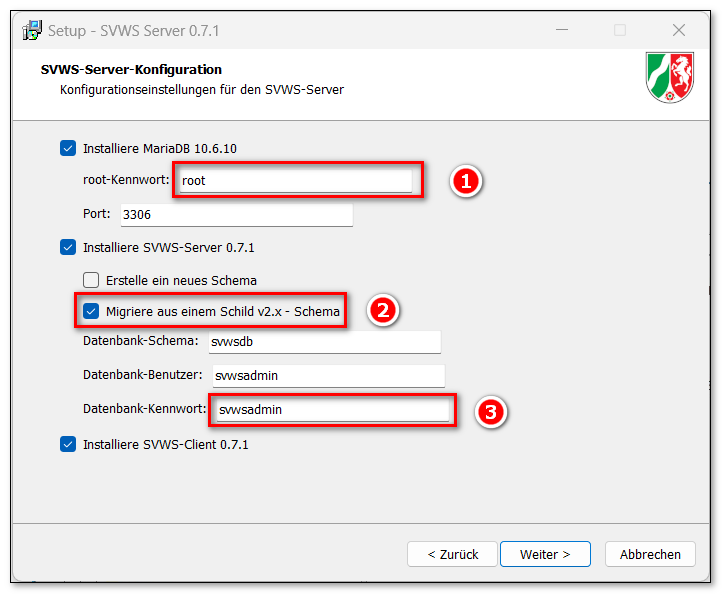Click the Datenbank-Kennwort label
722x594 pixels.
(x=145, y=409)
